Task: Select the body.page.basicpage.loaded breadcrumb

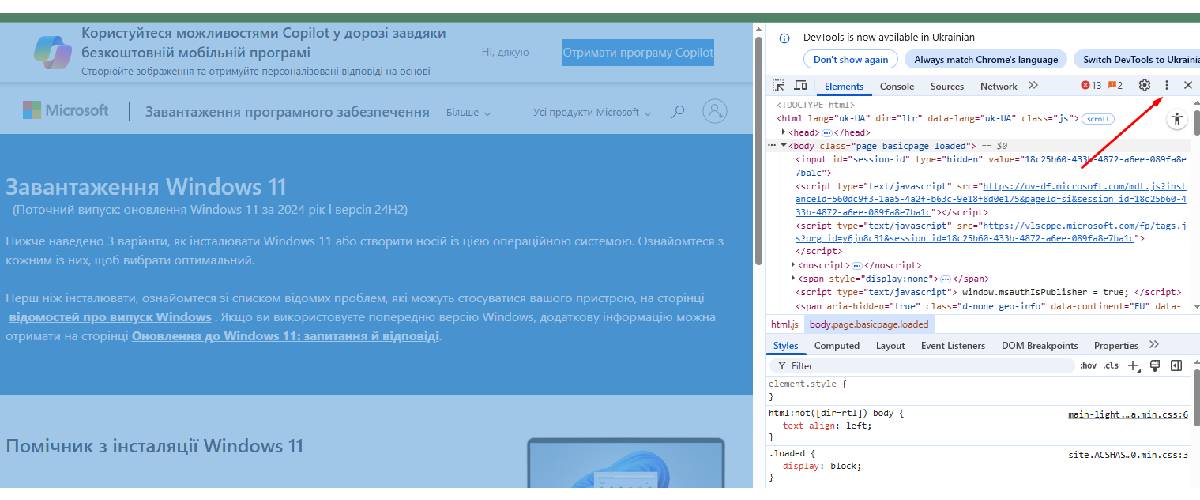Action: 869,324
